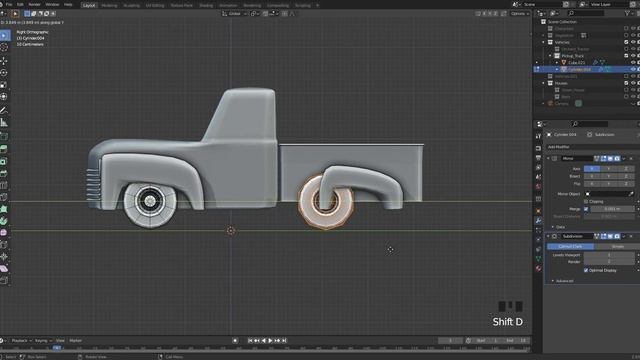The height and width of the screenshot is (360, 640).
Task: Select the Measure tool
Action: coord(4,122)
